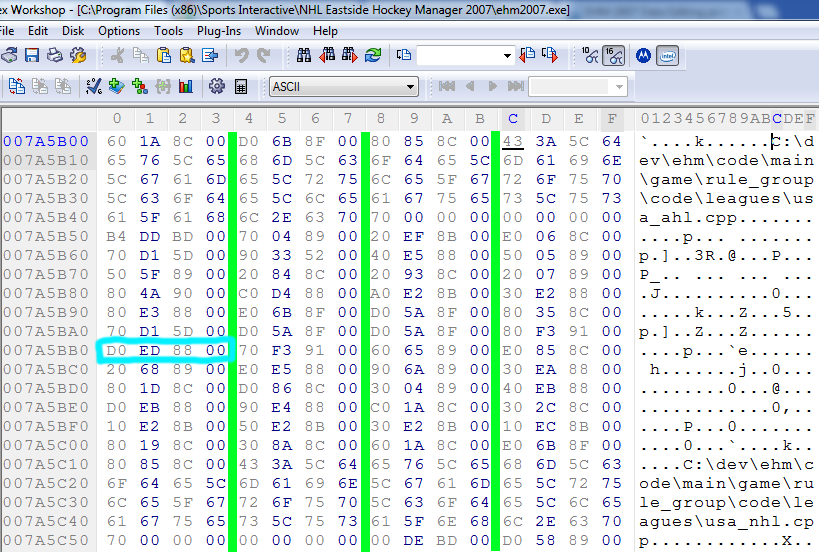Click the jump-to-last navigation button

tap(516, 86)
